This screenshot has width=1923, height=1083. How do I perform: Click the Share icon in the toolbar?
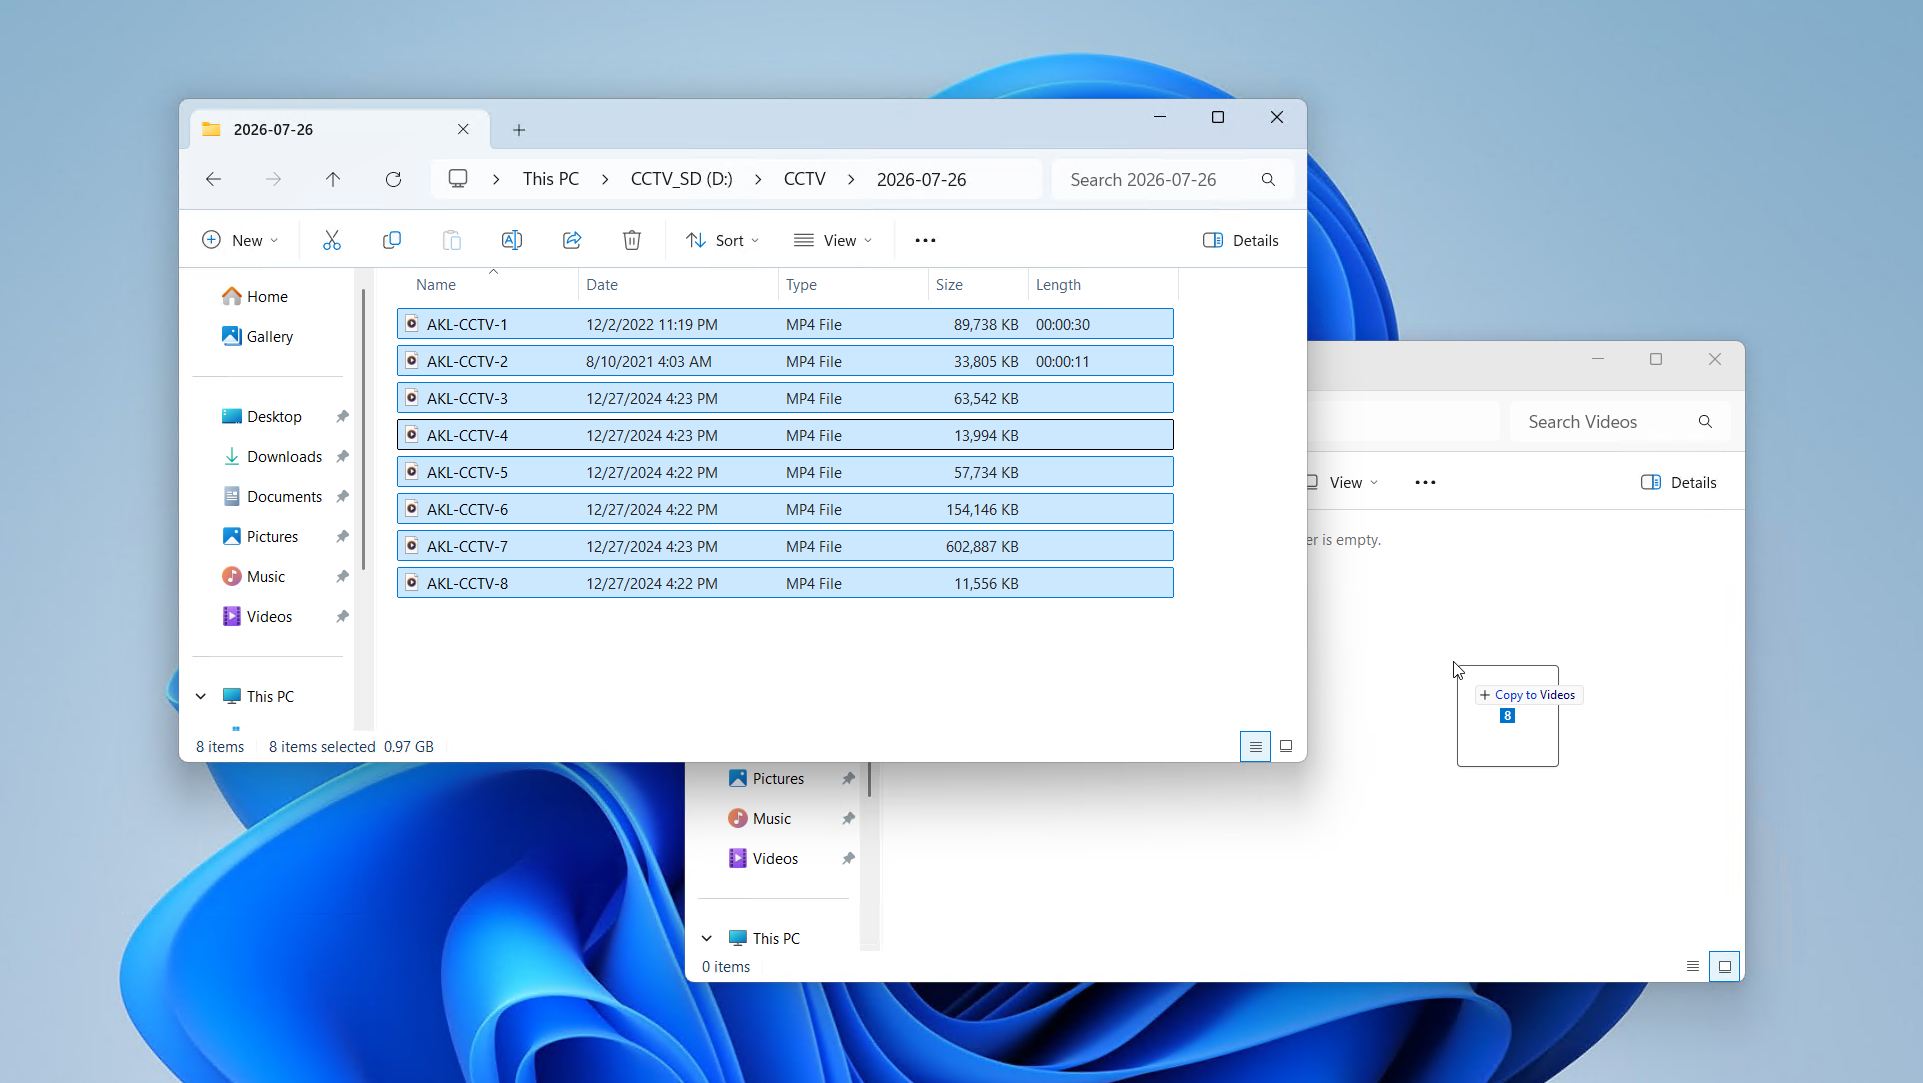[x=572, y=240]
